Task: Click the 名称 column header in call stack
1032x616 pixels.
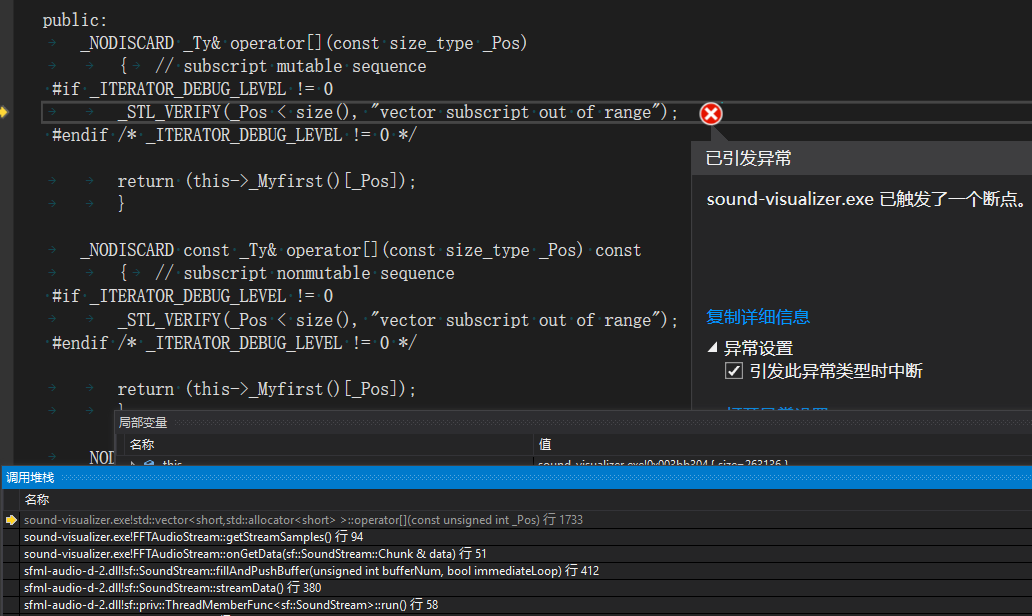Action: (37, 499)
